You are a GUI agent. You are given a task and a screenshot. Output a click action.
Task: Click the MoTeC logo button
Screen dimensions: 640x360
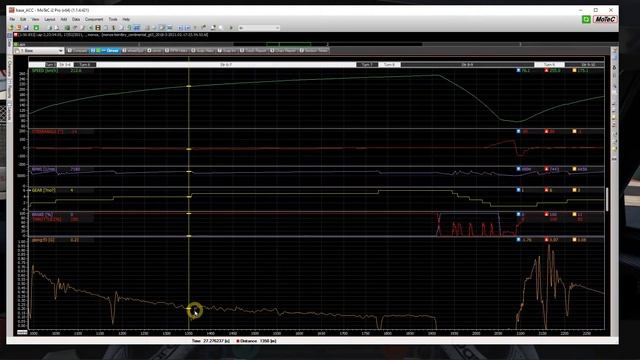point(605,19)
